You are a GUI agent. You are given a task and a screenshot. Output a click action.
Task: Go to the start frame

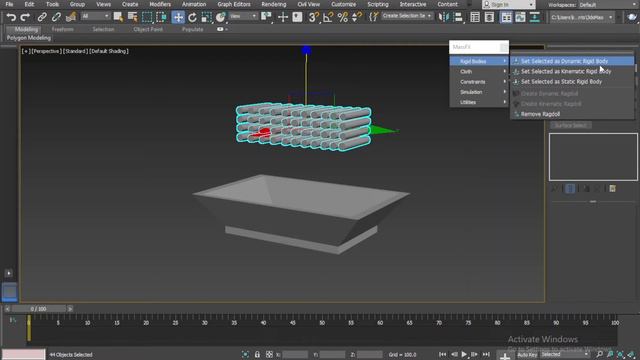443,354
